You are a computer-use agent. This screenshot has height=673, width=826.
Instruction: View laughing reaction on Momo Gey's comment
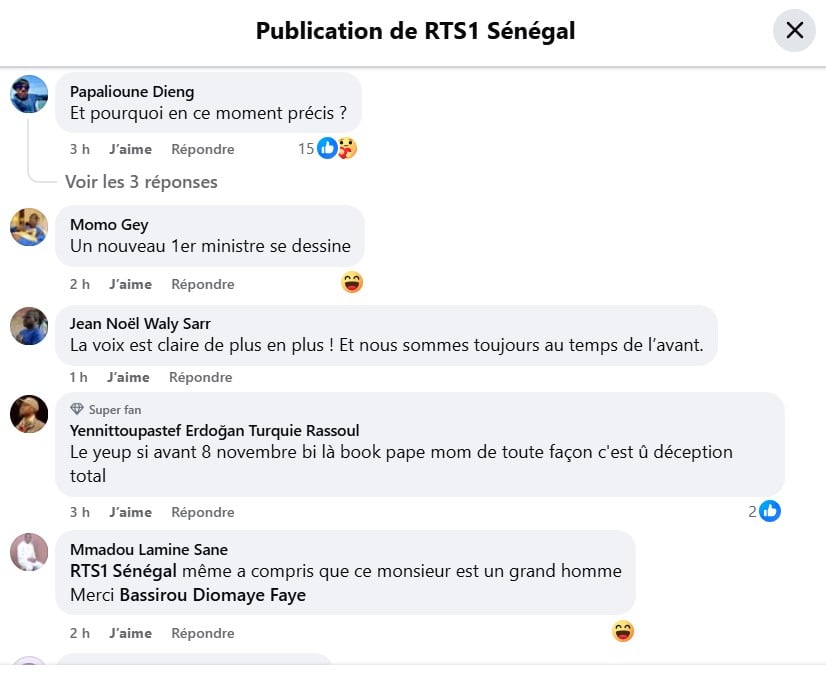coord(352,283)
